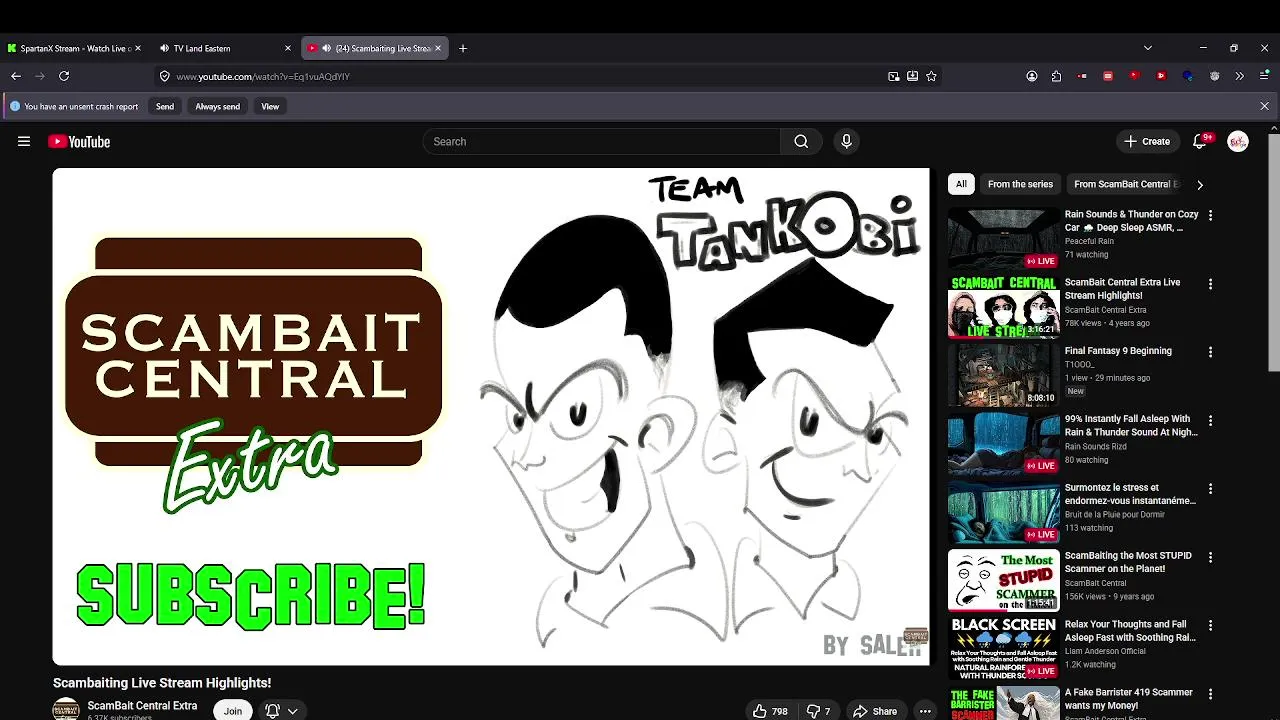Focus the YouTube search field
Image resolution: width=1280 pixels, height=720 pixels.
pos(602,142)
